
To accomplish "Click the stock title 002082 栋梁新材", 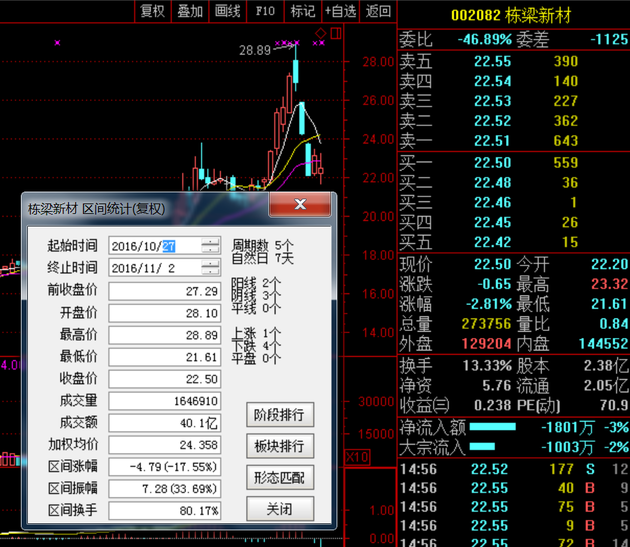I will coord(511,15).
